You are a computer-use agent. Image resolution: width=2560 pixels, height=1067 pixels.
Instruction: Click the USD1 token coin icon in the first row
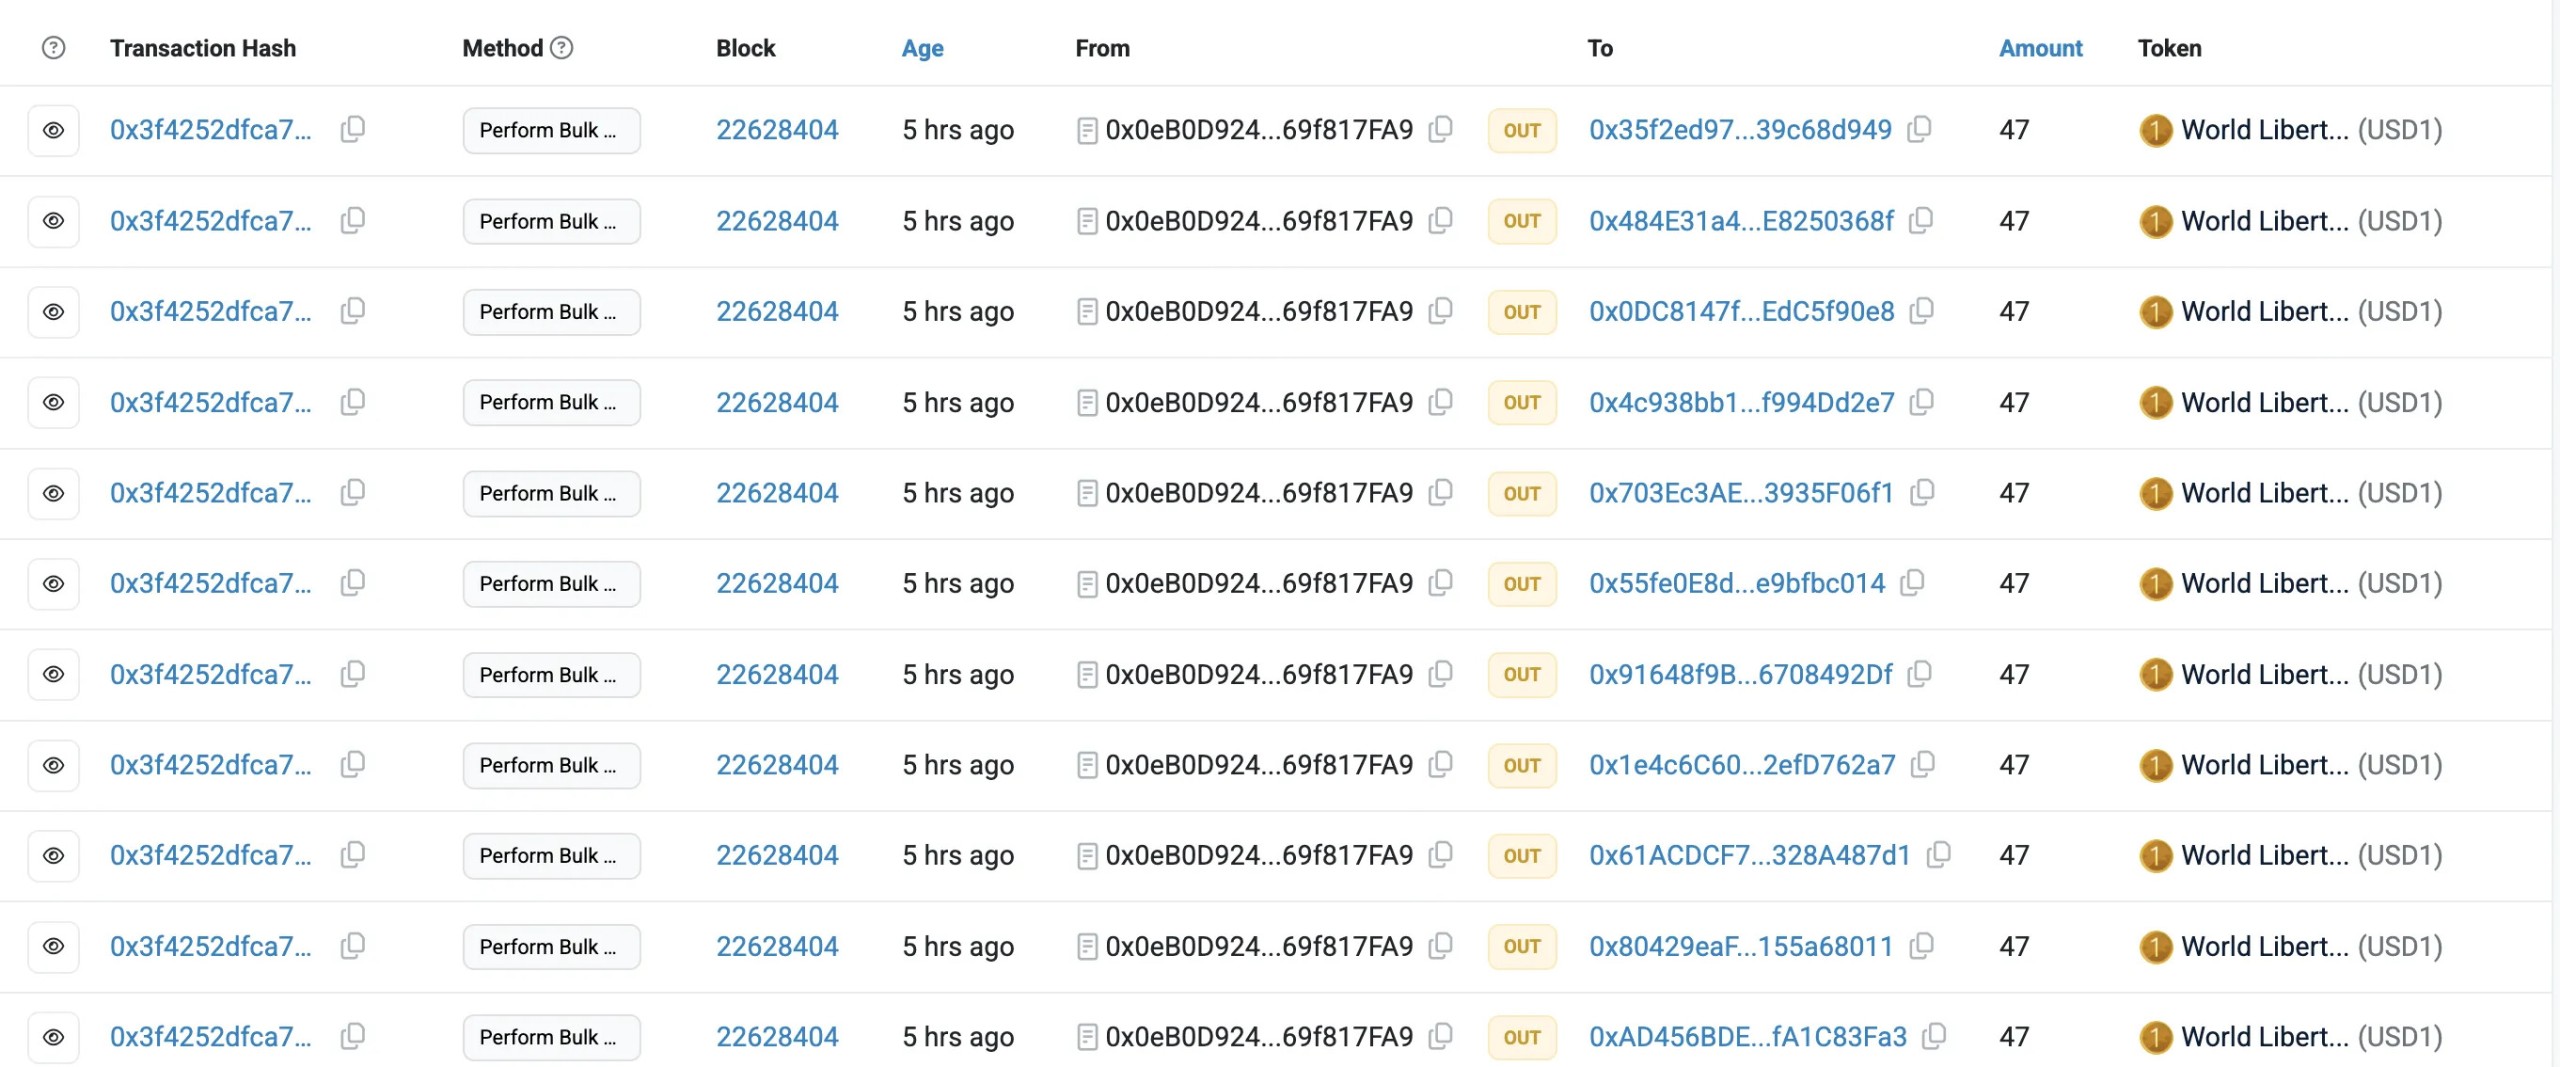2154,129
